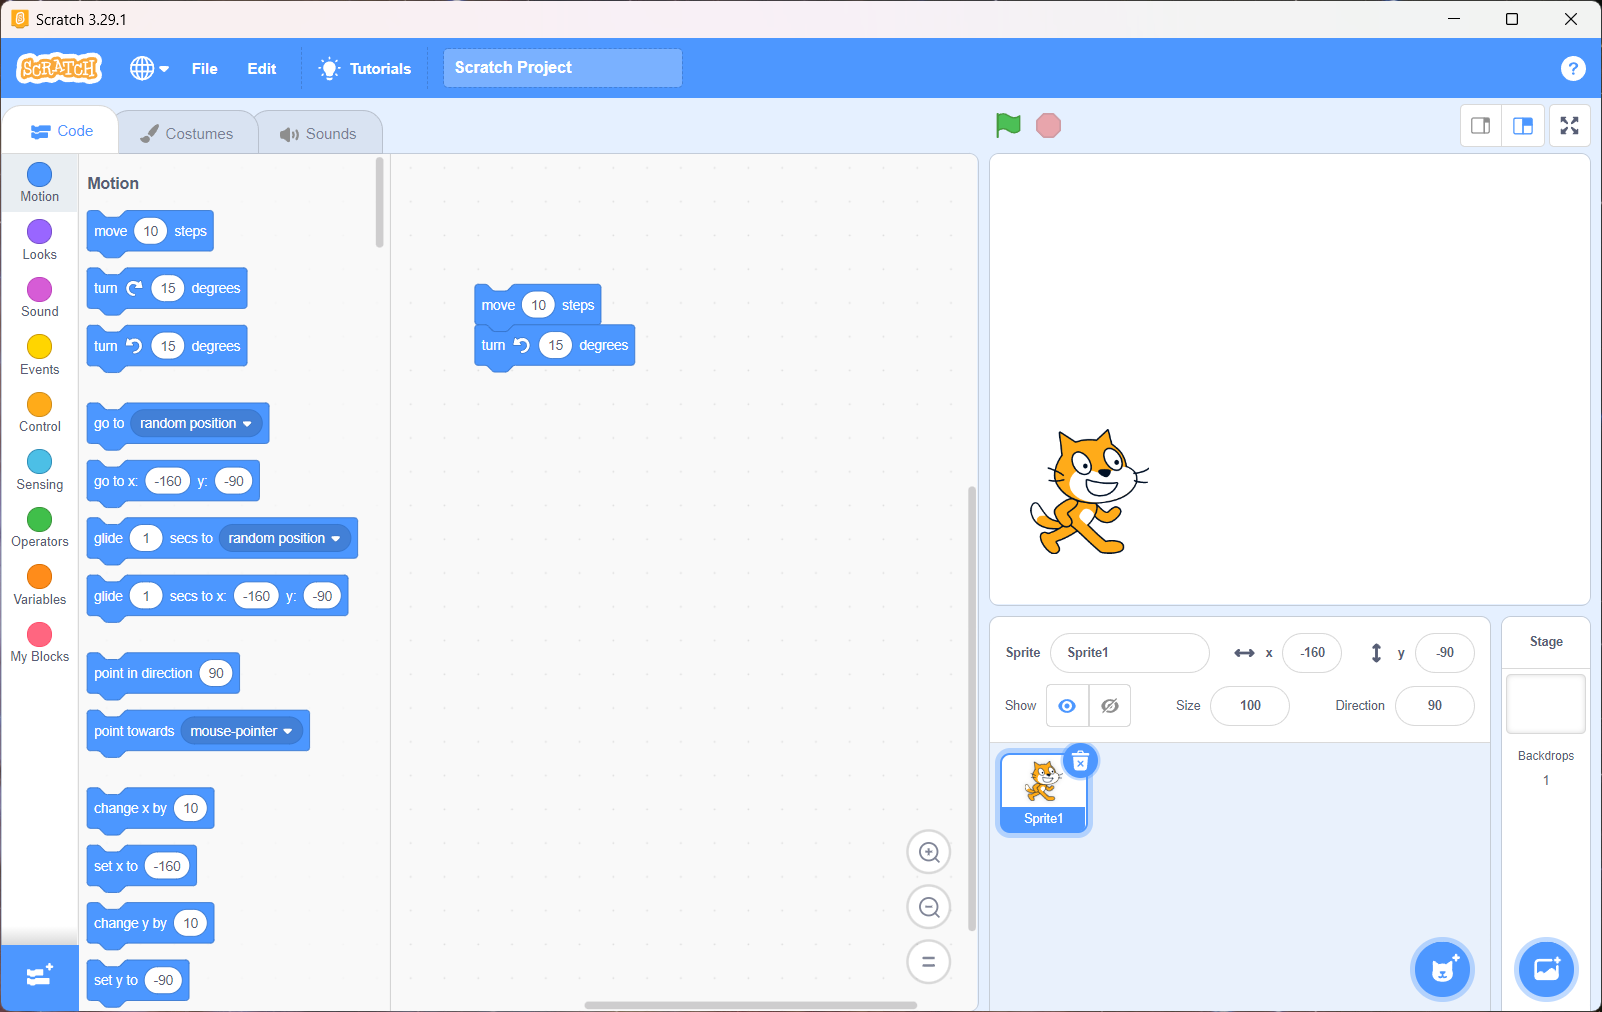Screen dimensions: 1602x1012
Task: Switch to the Costumes tab
Action: (x=187, y=133)
